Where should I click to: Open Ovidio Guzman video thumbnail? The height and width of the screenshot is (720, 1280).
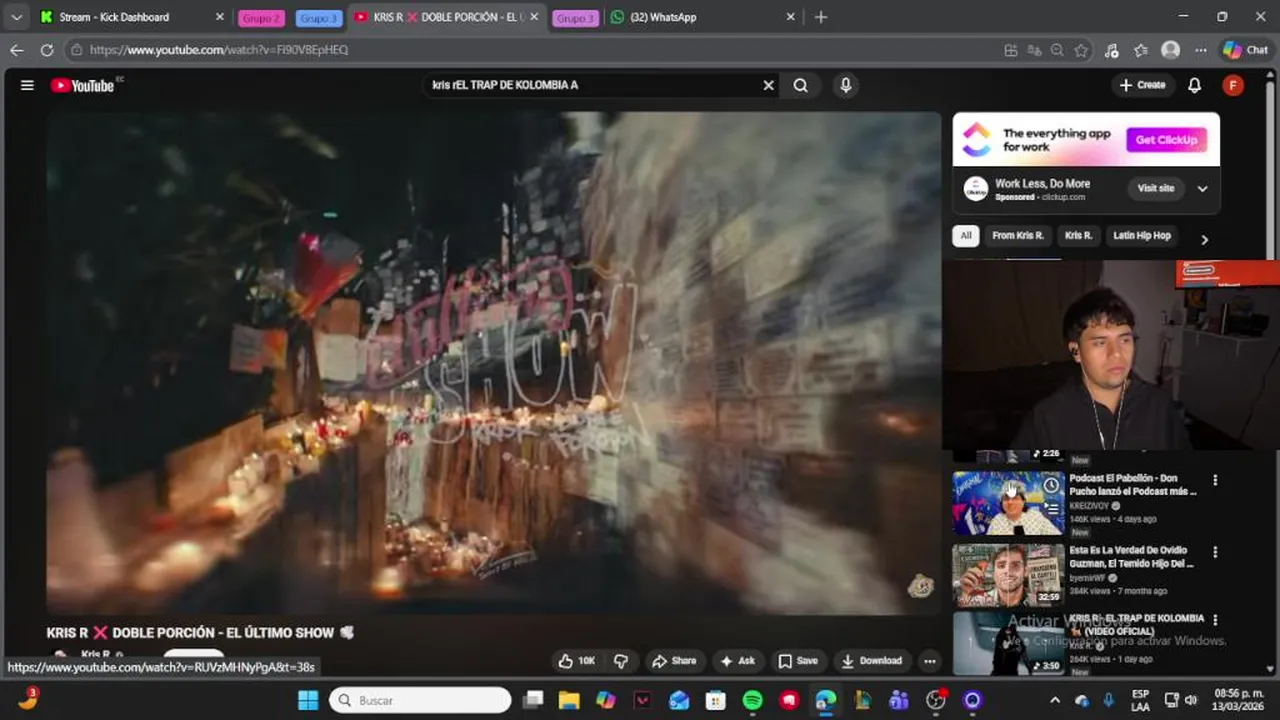coord(1008,575)
